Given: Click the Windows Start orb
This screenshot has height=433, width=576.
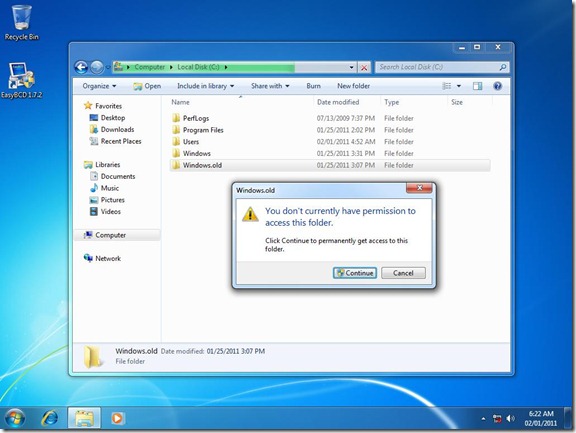Looking at the screenshot, I should [14, 418].
